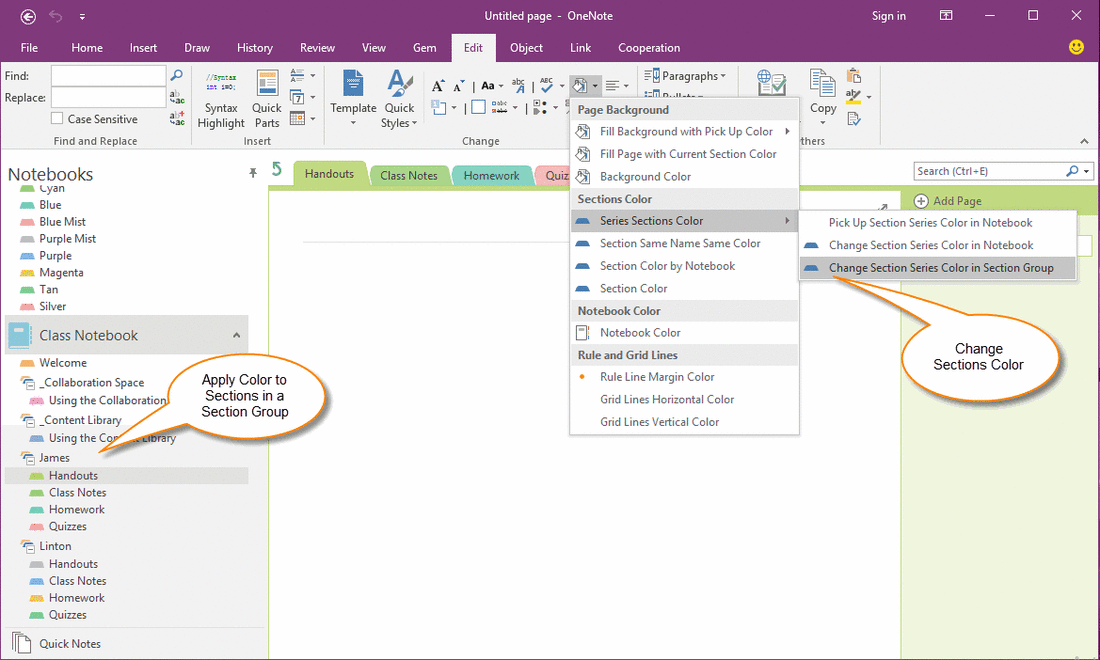Switch to the Gem ribbon tab
Viewport: 1100px width, 660px height.
(424, 48)
